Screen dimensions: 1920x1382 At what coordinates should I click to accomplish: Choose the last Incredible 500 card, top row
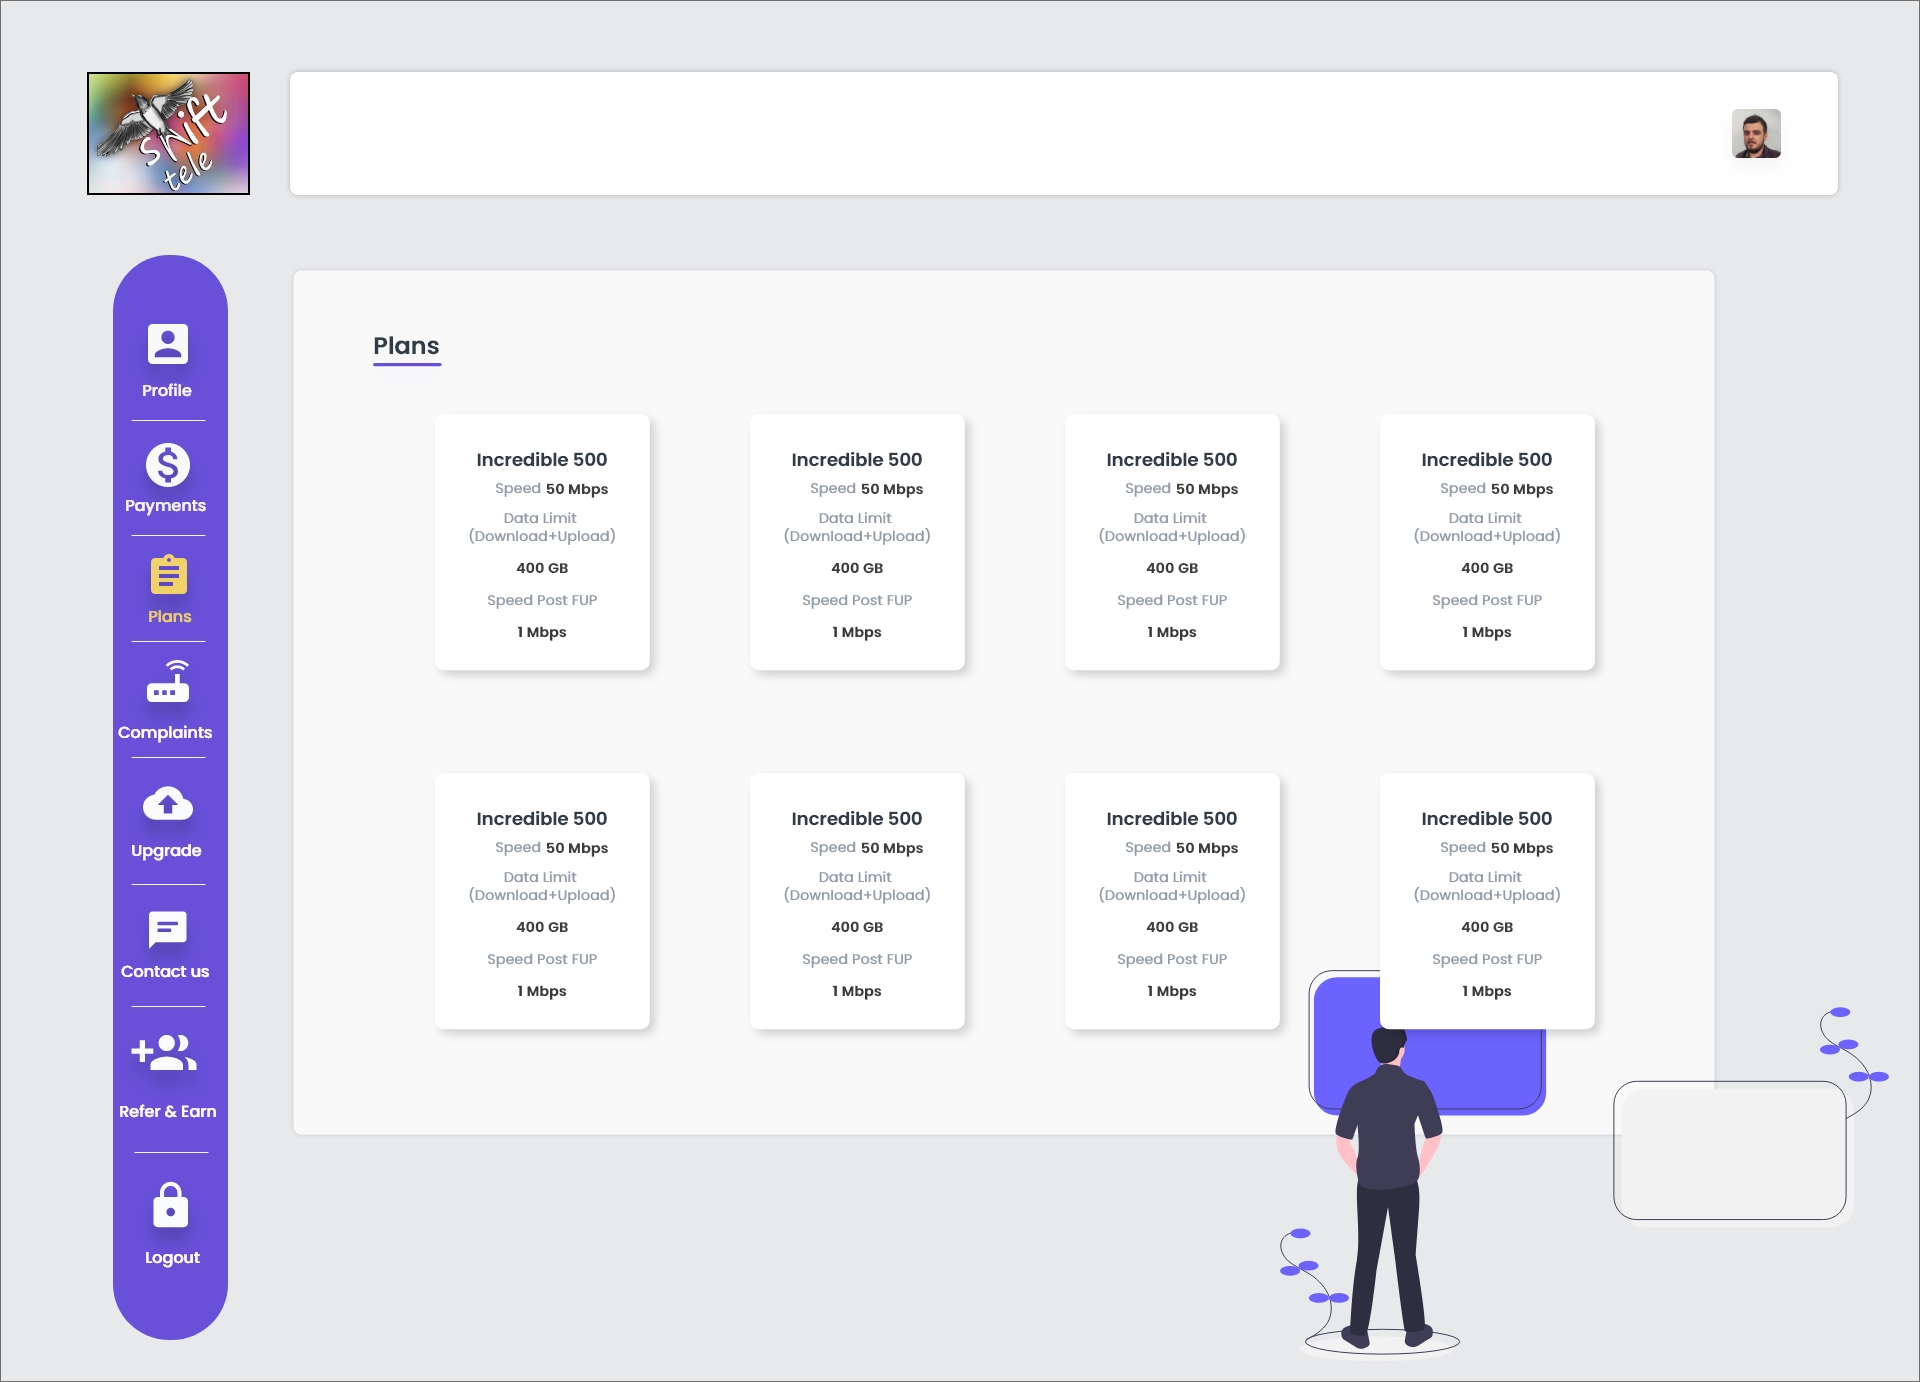(x=1486, y=542)
